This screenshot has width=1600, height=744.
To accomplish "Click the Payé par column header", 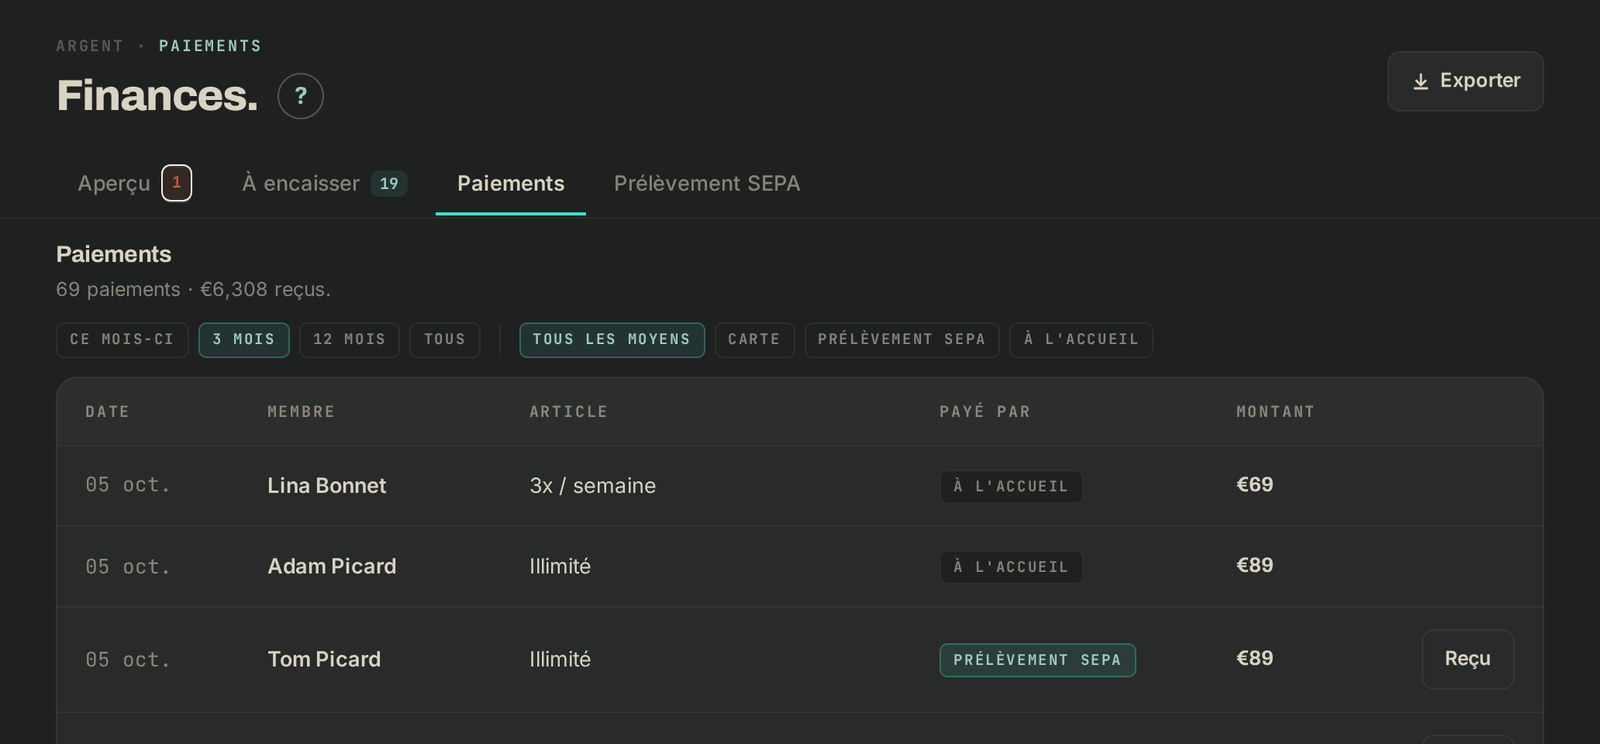I will click(x=985, y=412).
